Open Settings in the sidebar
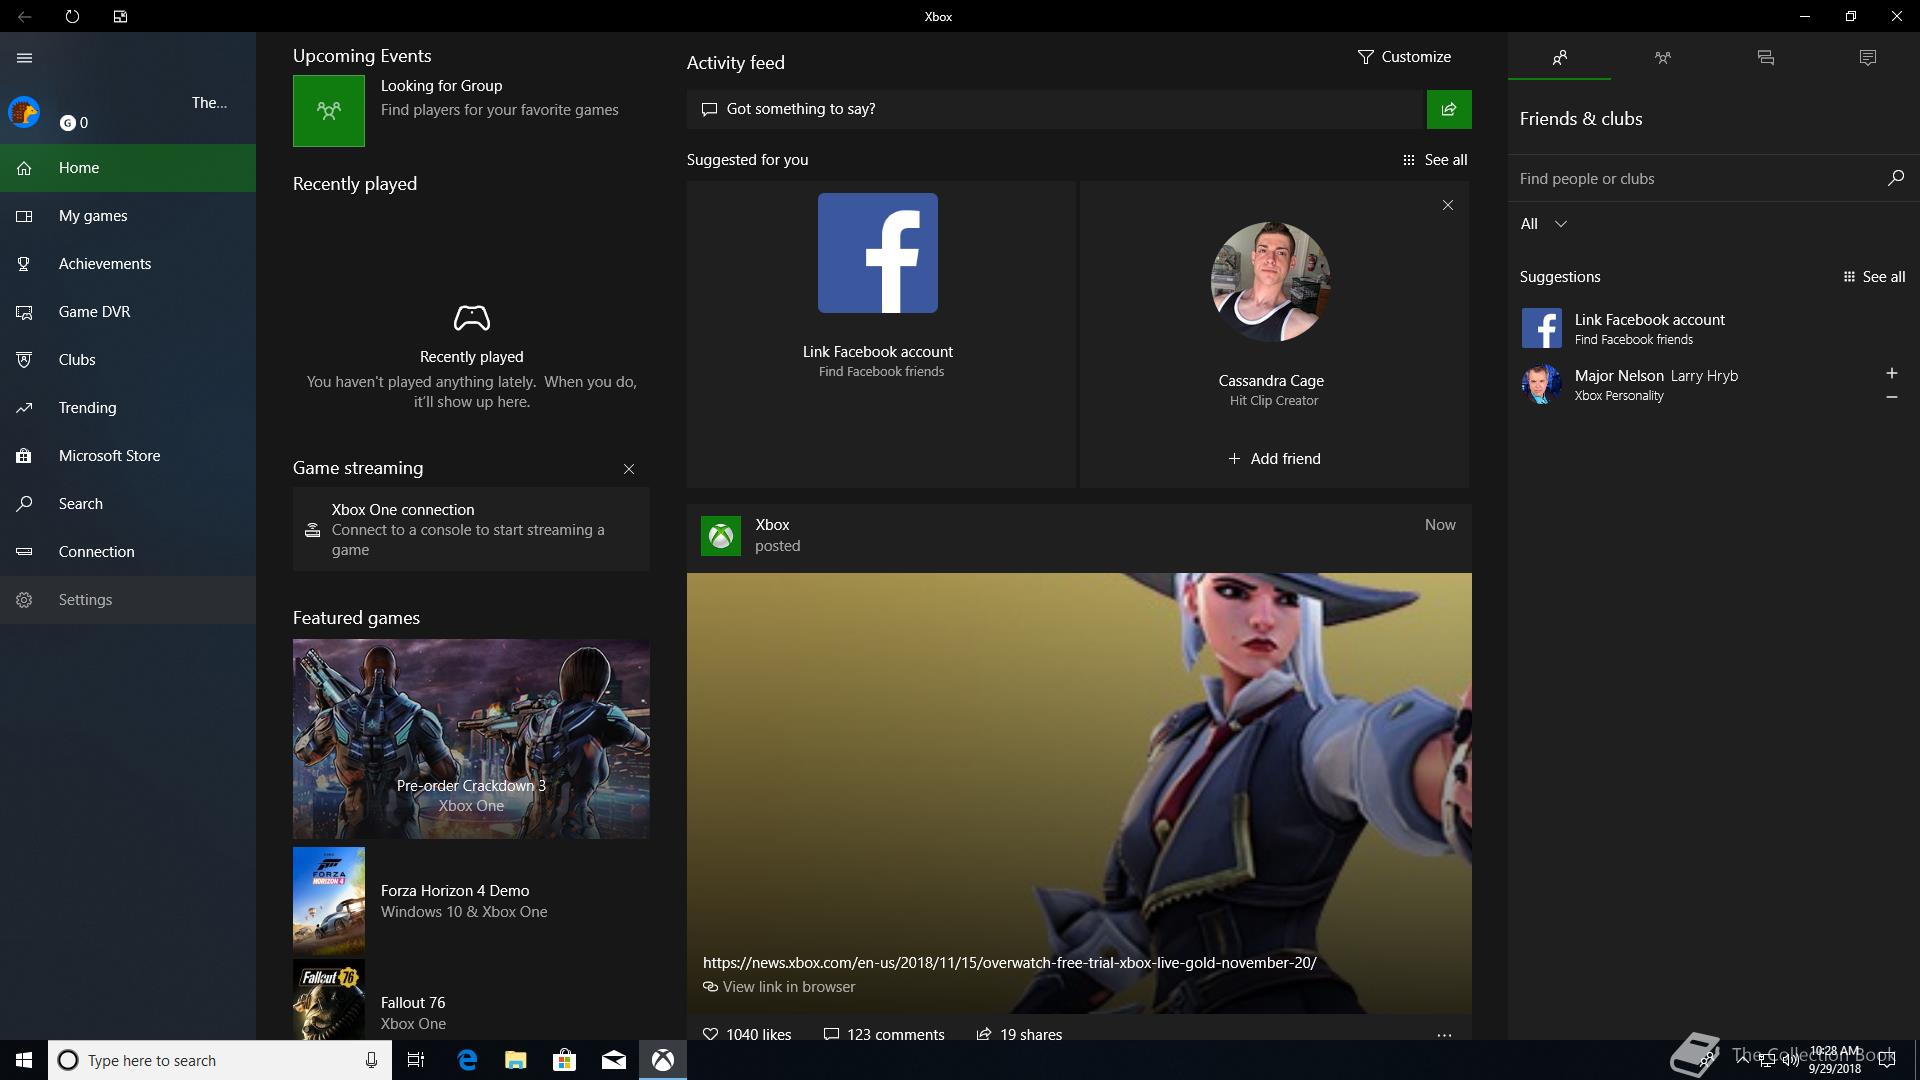 click(128, 600)
